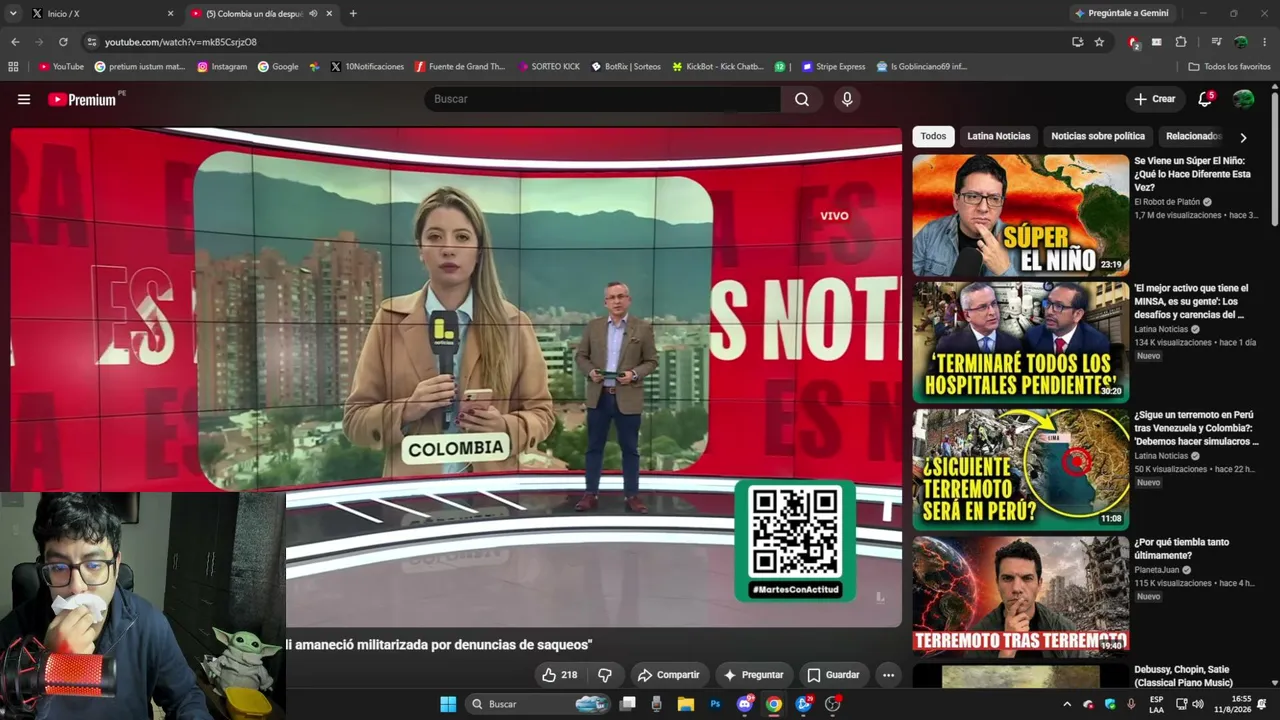1280x720 pixels.
Task: Open the SORTEO KICK bookmark
Action: point(549,67)
